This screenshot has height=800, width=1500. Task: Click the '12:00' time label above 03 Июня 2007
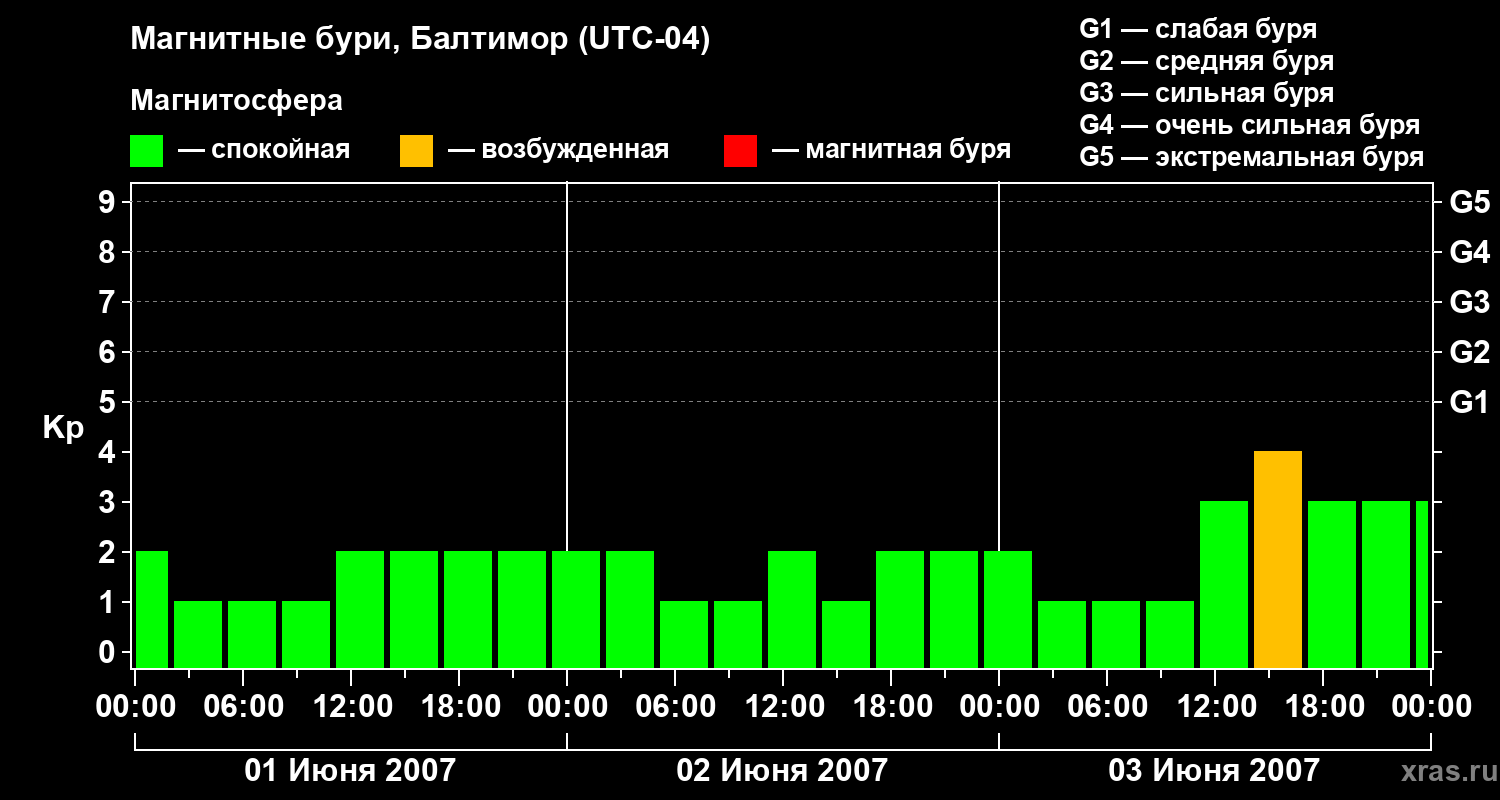coord(1215,707)
